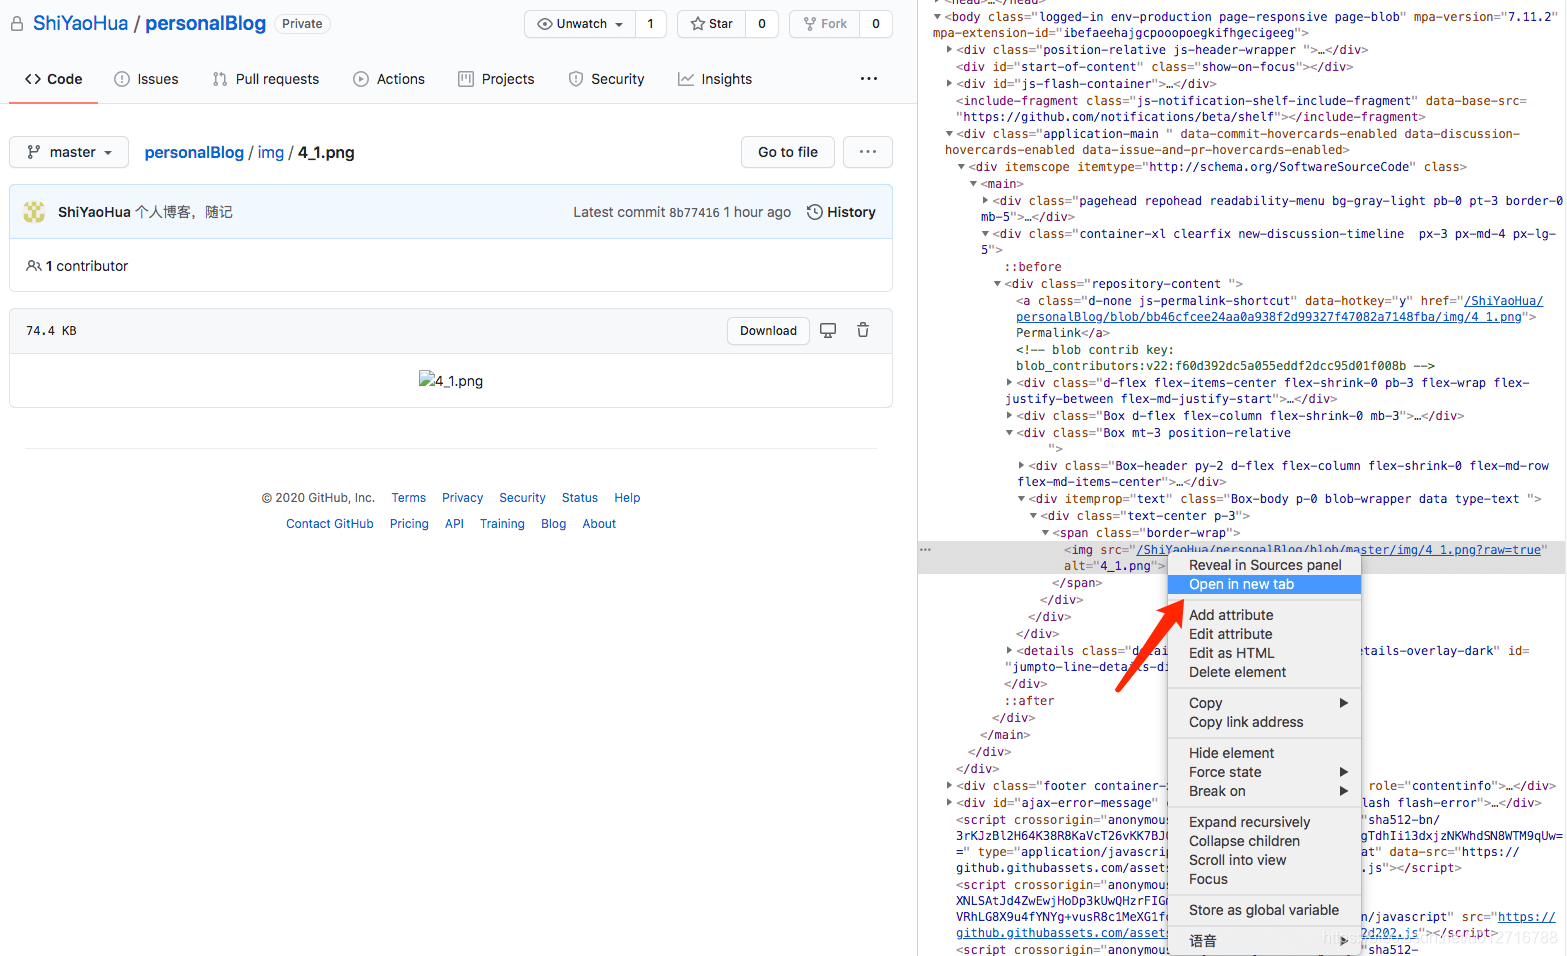Switch to the Security tab
The image size is (1567, 956).
pos(606,79)
